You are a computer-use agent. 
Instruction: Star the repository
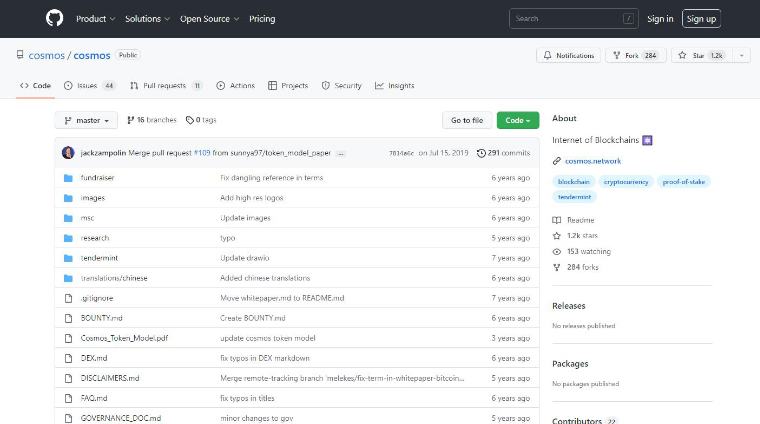tap(702, 55)
